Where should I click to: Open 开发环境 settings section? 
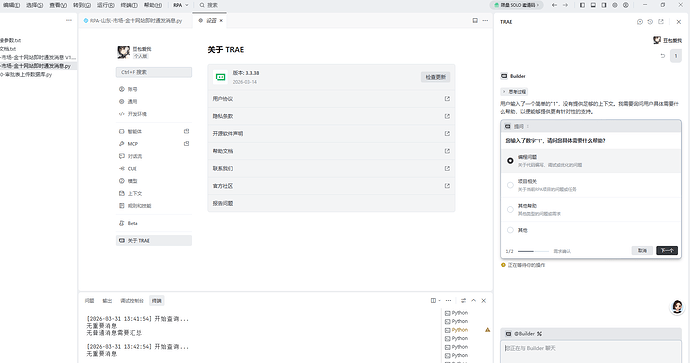[x=154, y=114]
